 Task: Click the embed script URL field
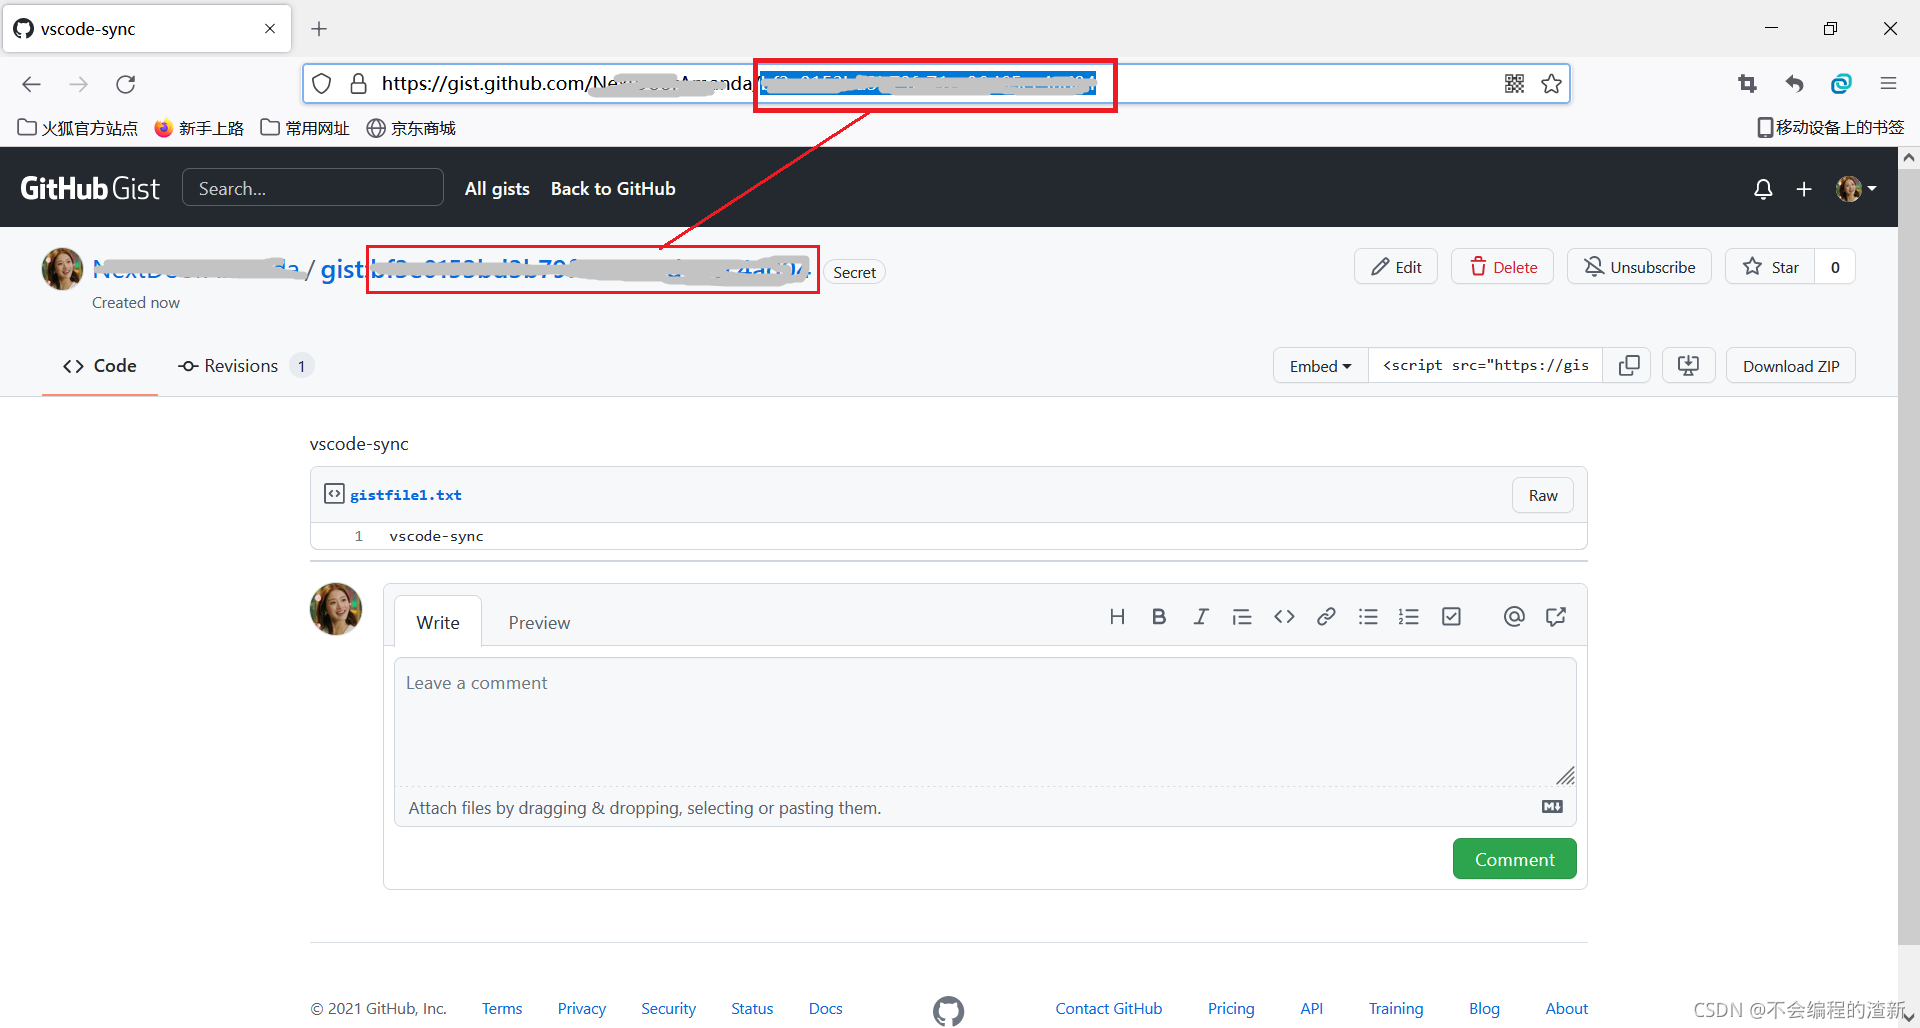1485,366
